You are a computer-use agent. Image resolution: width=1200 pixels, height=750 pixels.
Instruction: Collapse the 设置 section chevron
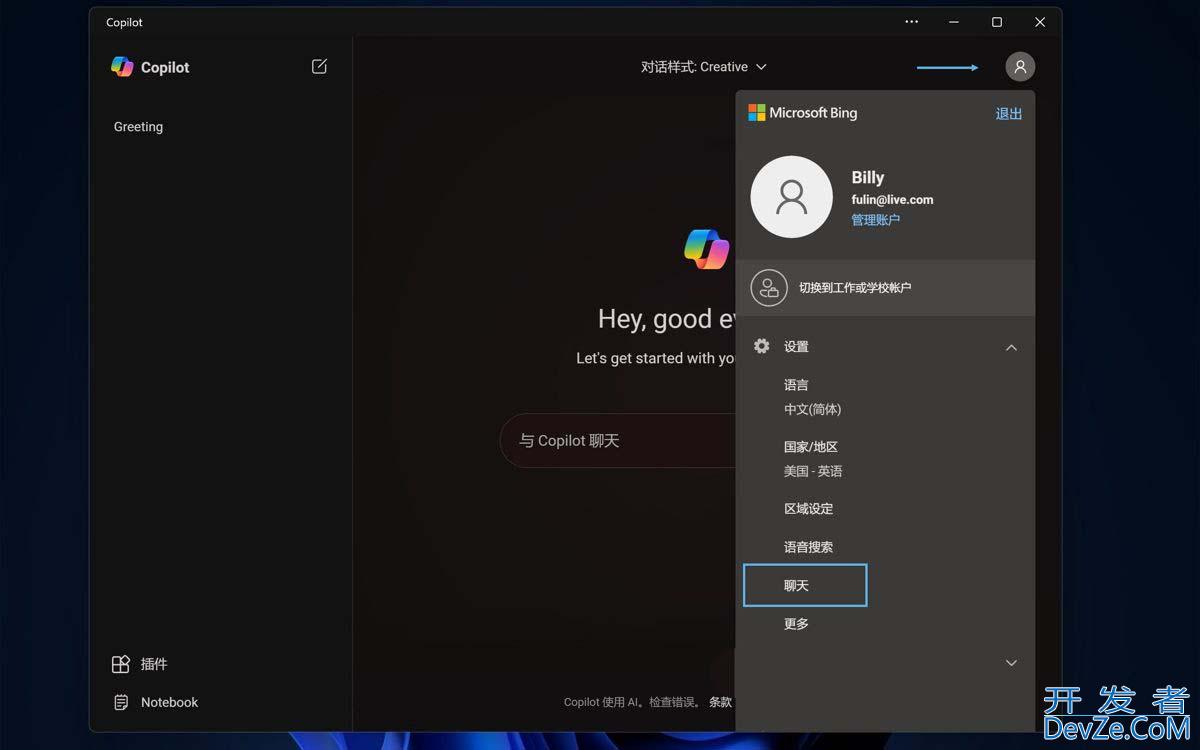[1011, 347]
